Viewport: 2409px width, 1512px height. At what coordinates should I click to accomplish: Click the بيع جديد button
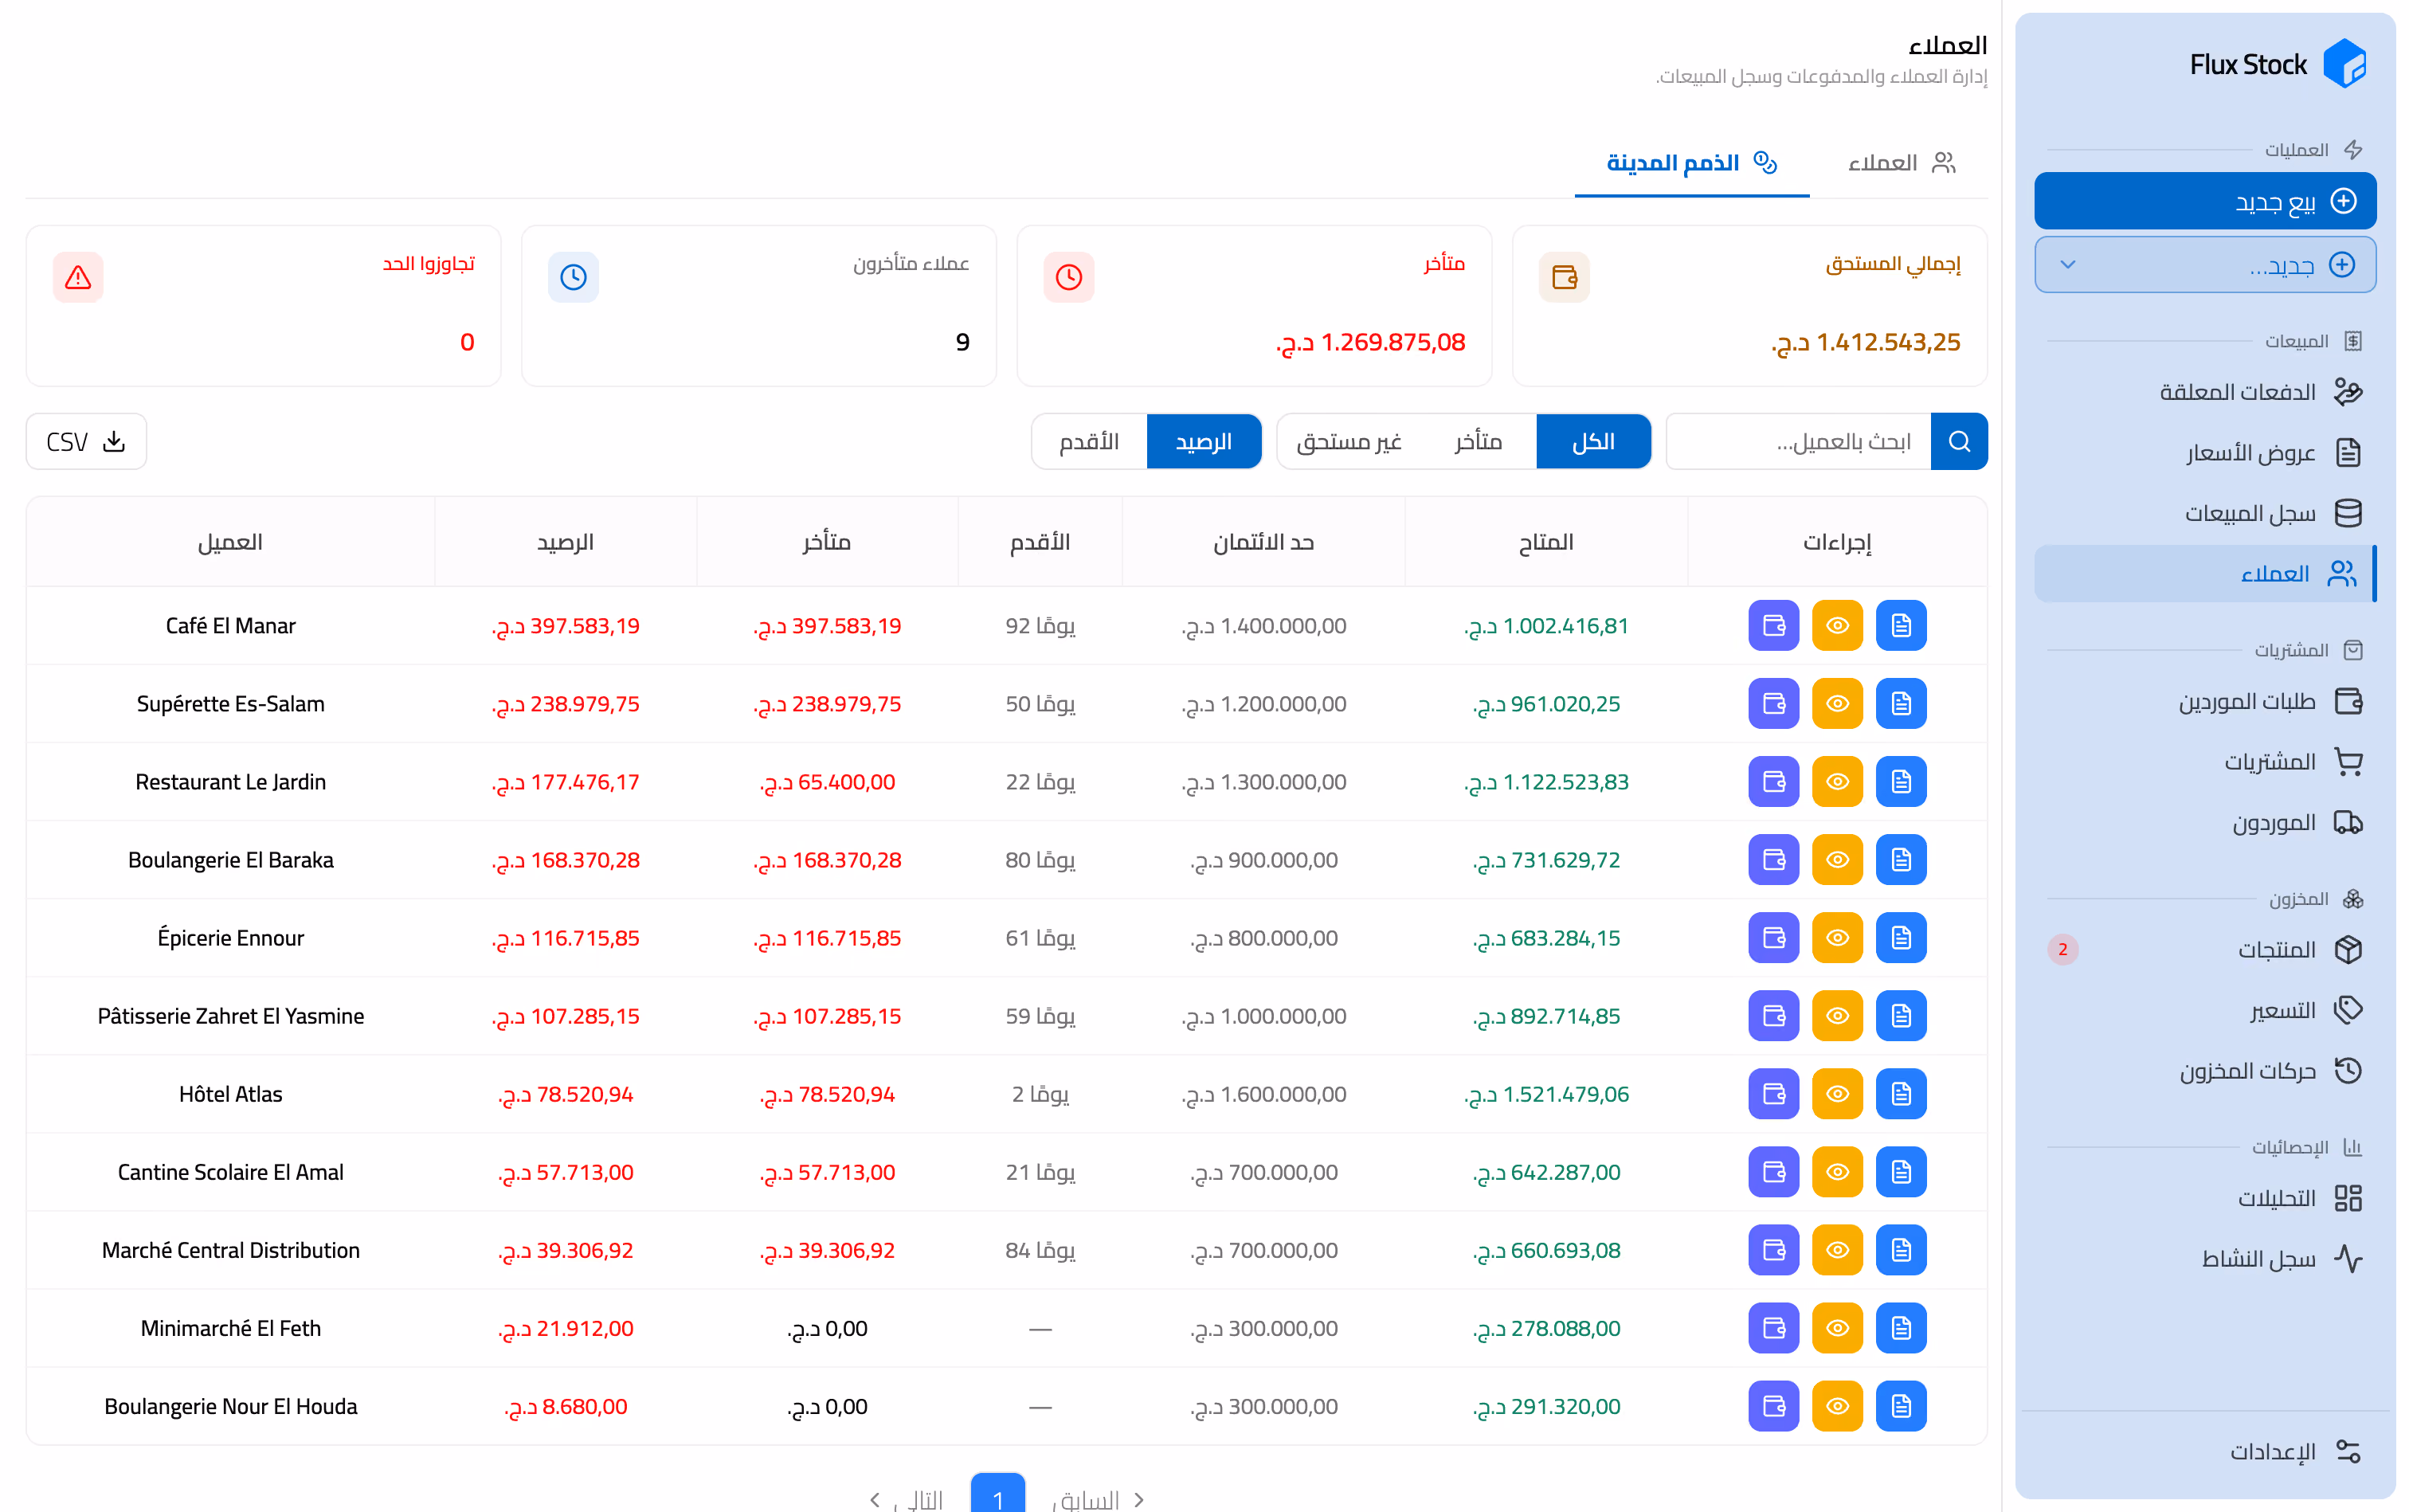pyautogui.click(x=2204, y=201)
